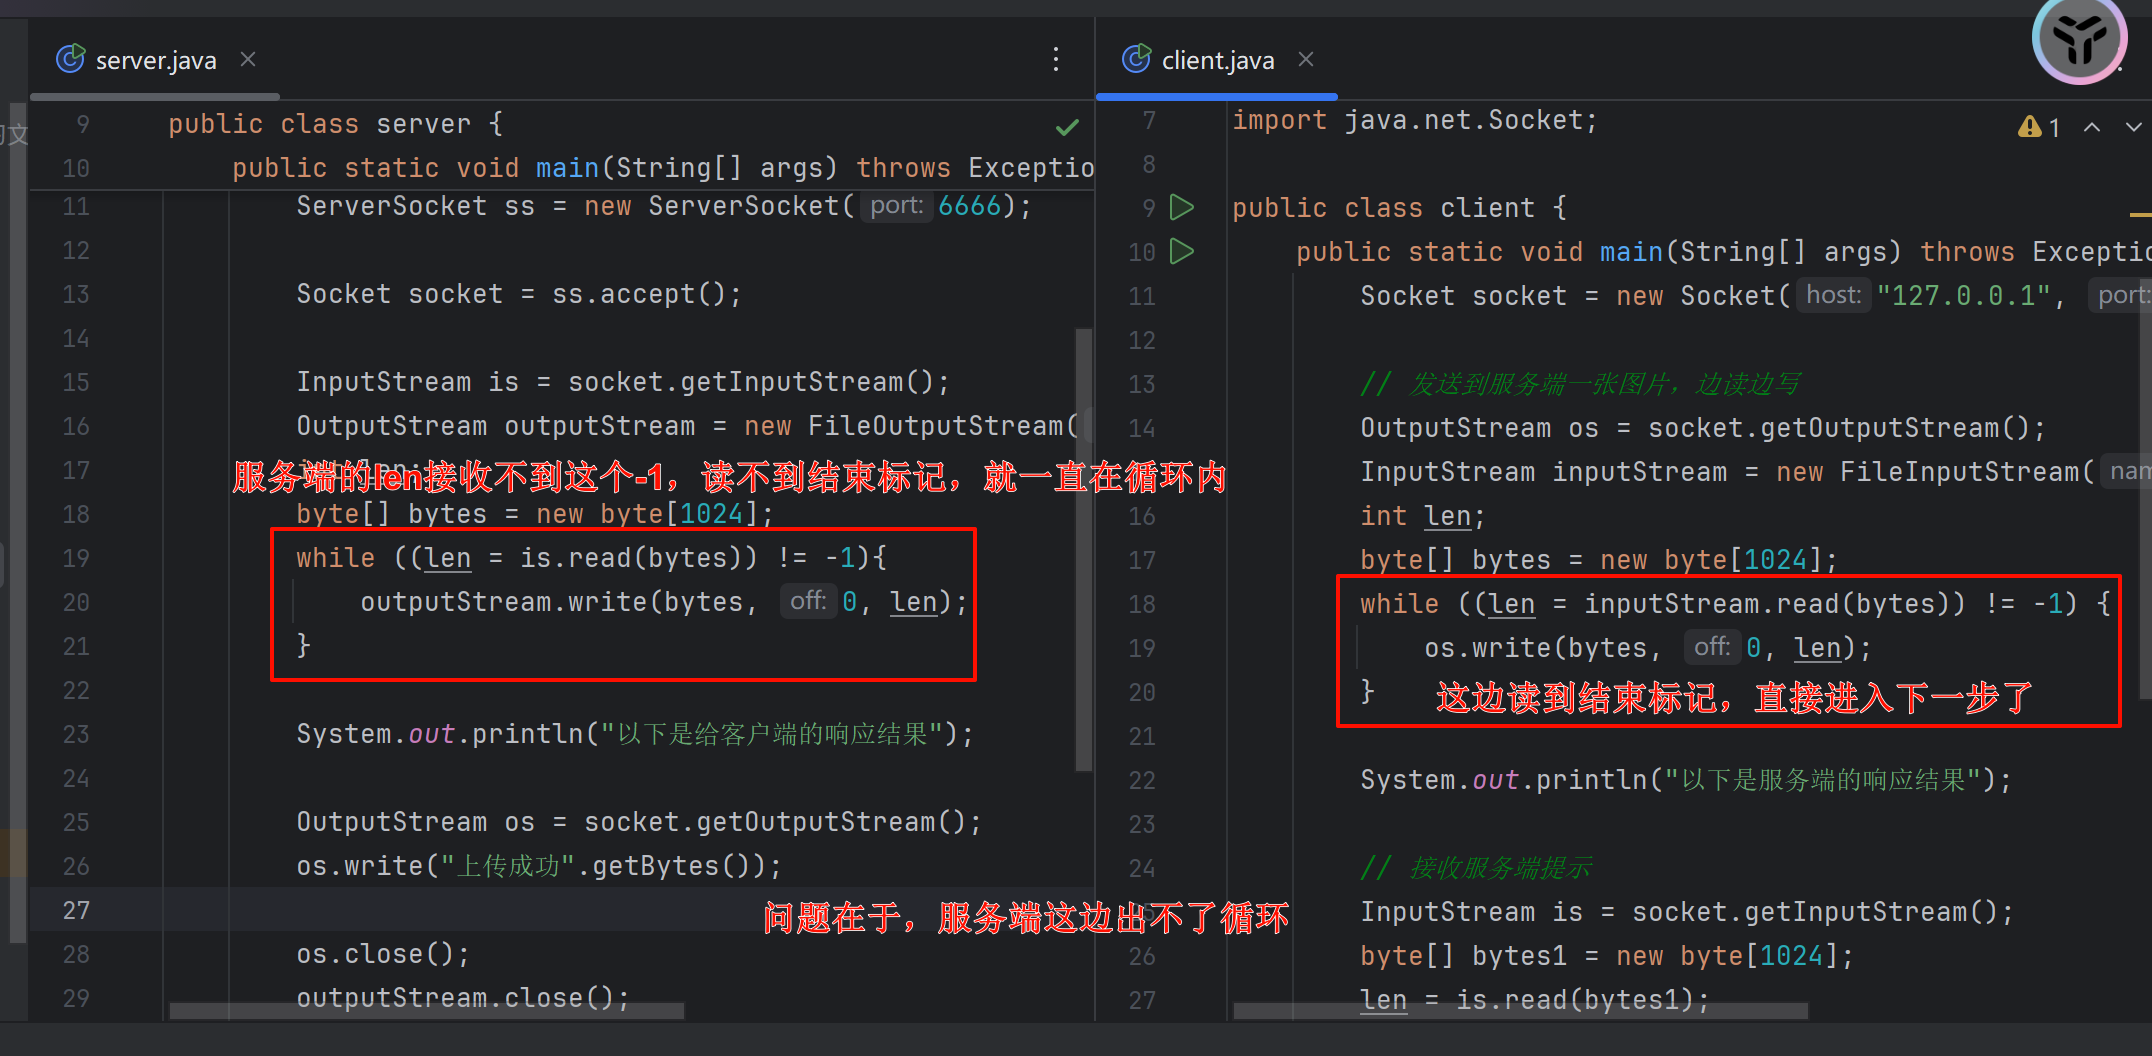The image size is (2152, 1056).
Task: Switch to the client.java tab
Action: pos(1217,61)
